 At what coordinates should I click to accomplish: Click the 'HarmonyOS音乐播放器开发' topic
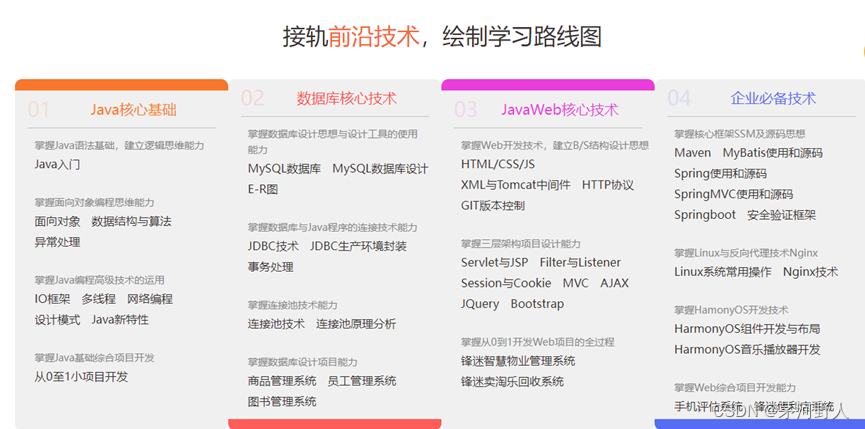(747, 350)
